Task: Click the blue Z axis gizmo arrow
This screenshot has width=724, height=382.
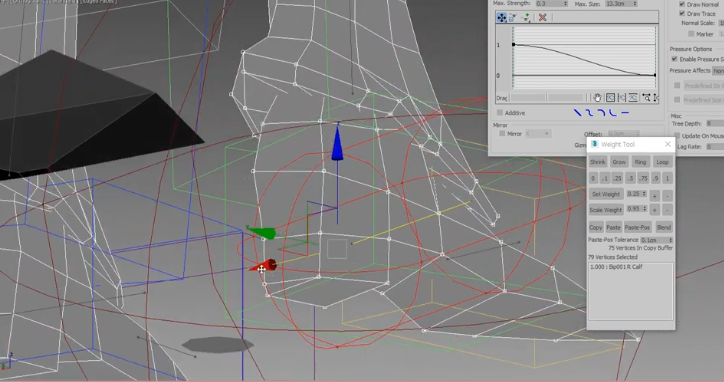Action: [338, 142]
